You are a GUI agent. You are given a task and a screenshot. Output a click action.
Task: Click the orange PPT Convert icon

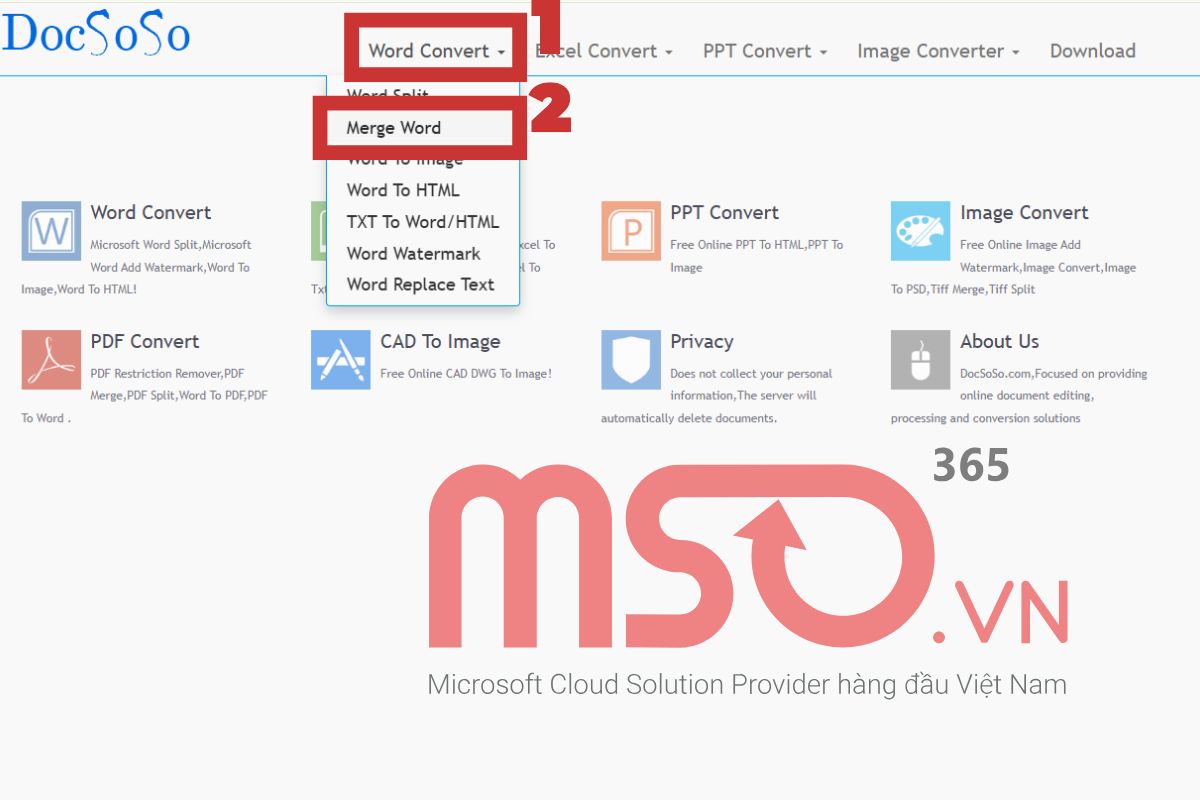coord(631,231)
